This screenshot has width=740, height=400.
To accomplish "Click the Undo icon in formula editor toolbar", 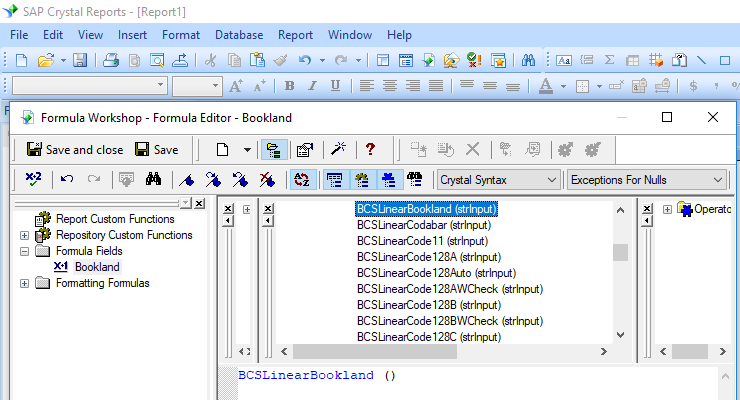I will tap(67, 179).
